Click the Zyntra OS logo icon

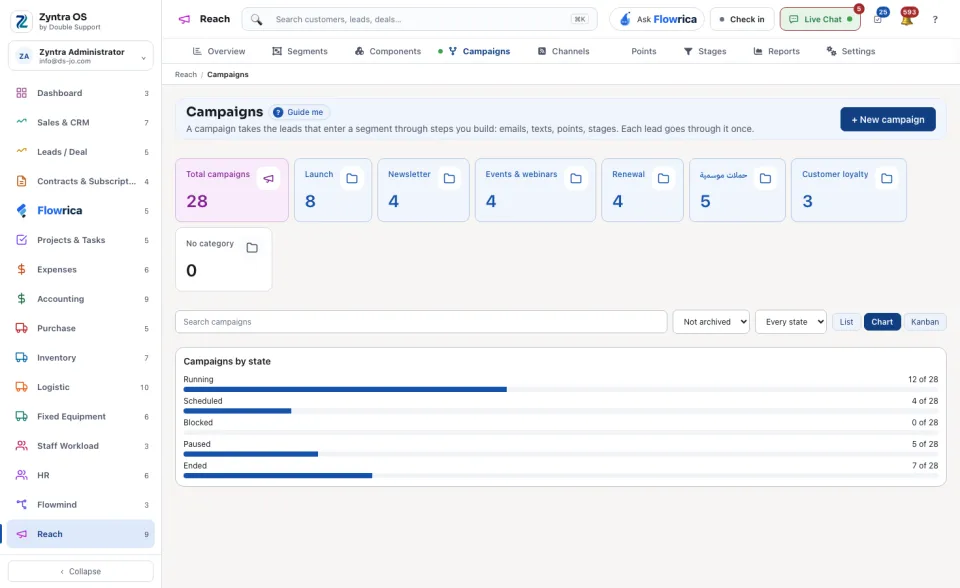coord(21,21)
